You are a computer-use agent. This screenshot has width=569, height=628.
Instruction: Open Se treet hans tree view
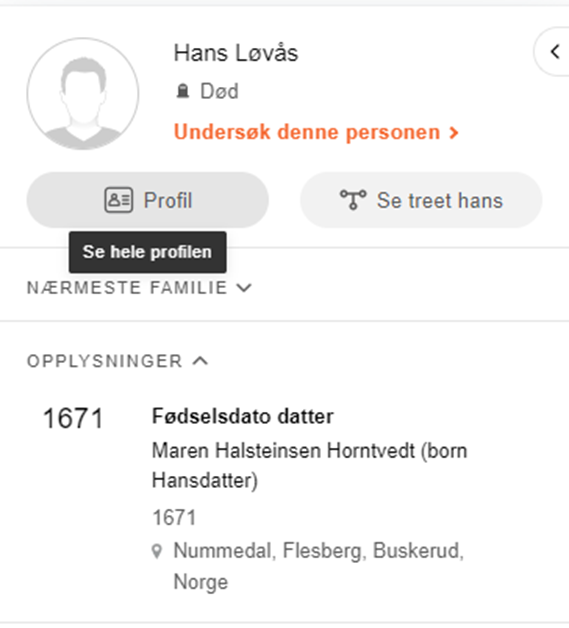[x=421, y=200]
